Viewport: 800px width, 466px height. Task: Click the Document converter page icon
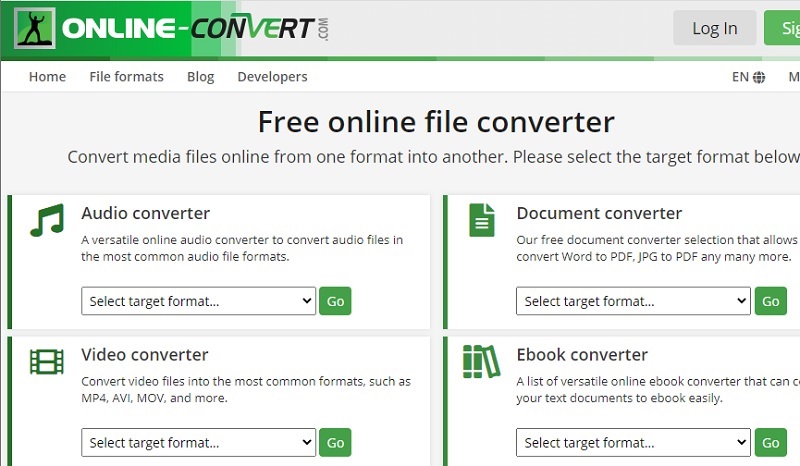coord(482,220)
